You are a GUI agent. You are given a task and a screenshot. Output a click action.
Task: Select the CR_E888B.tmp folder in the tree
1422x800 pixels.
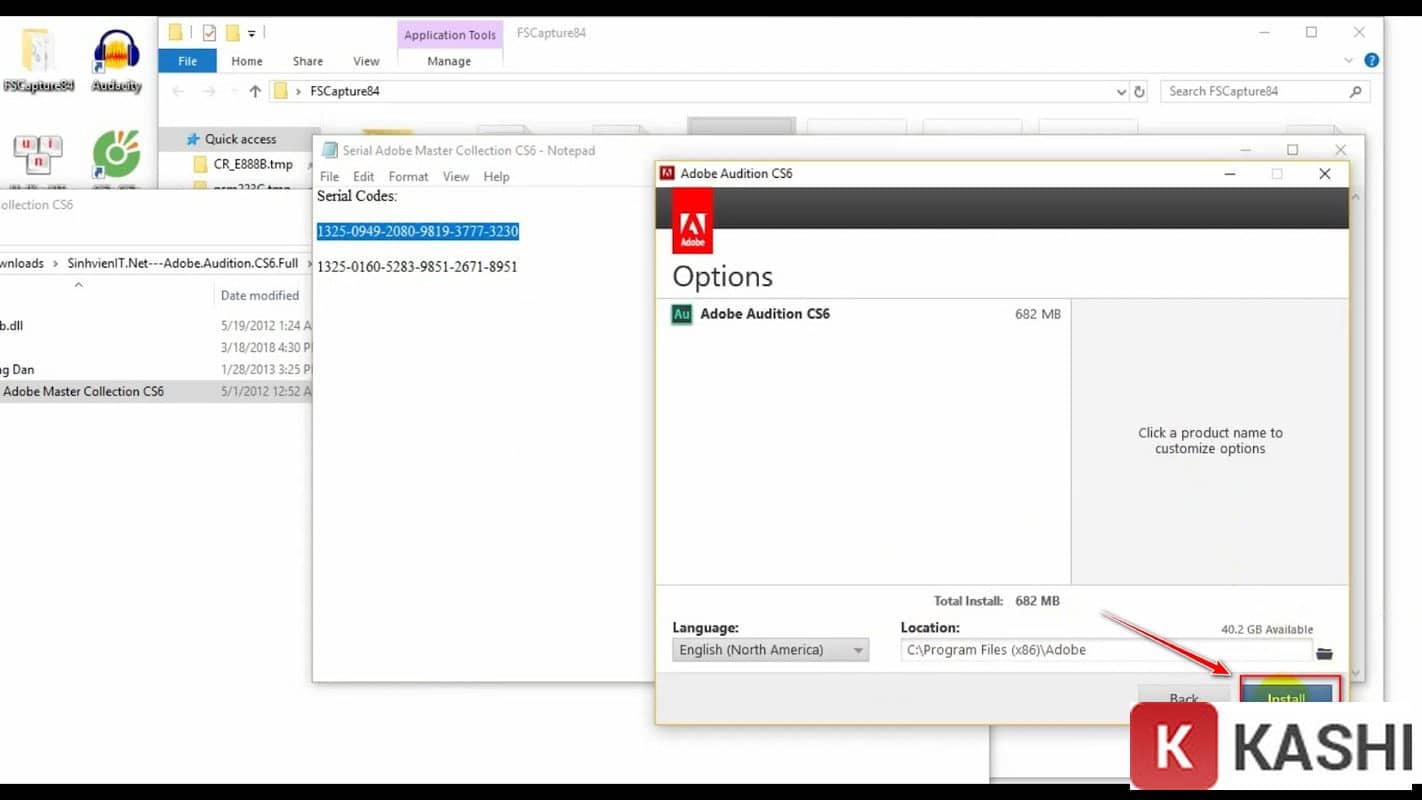tap(253, 164)
